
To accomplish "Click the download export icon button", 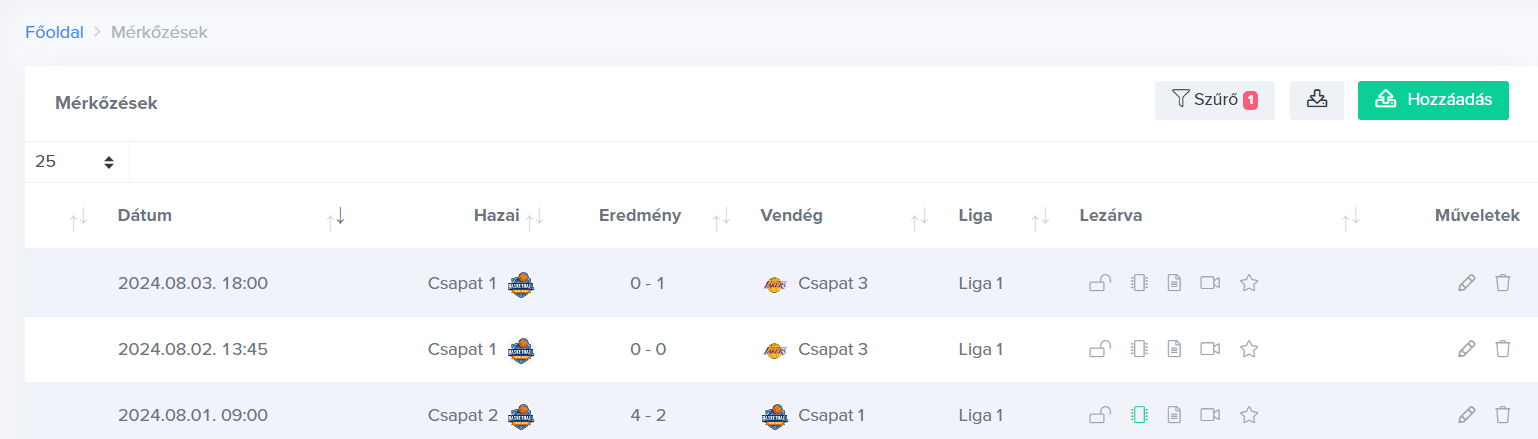I will (1316, 100).
